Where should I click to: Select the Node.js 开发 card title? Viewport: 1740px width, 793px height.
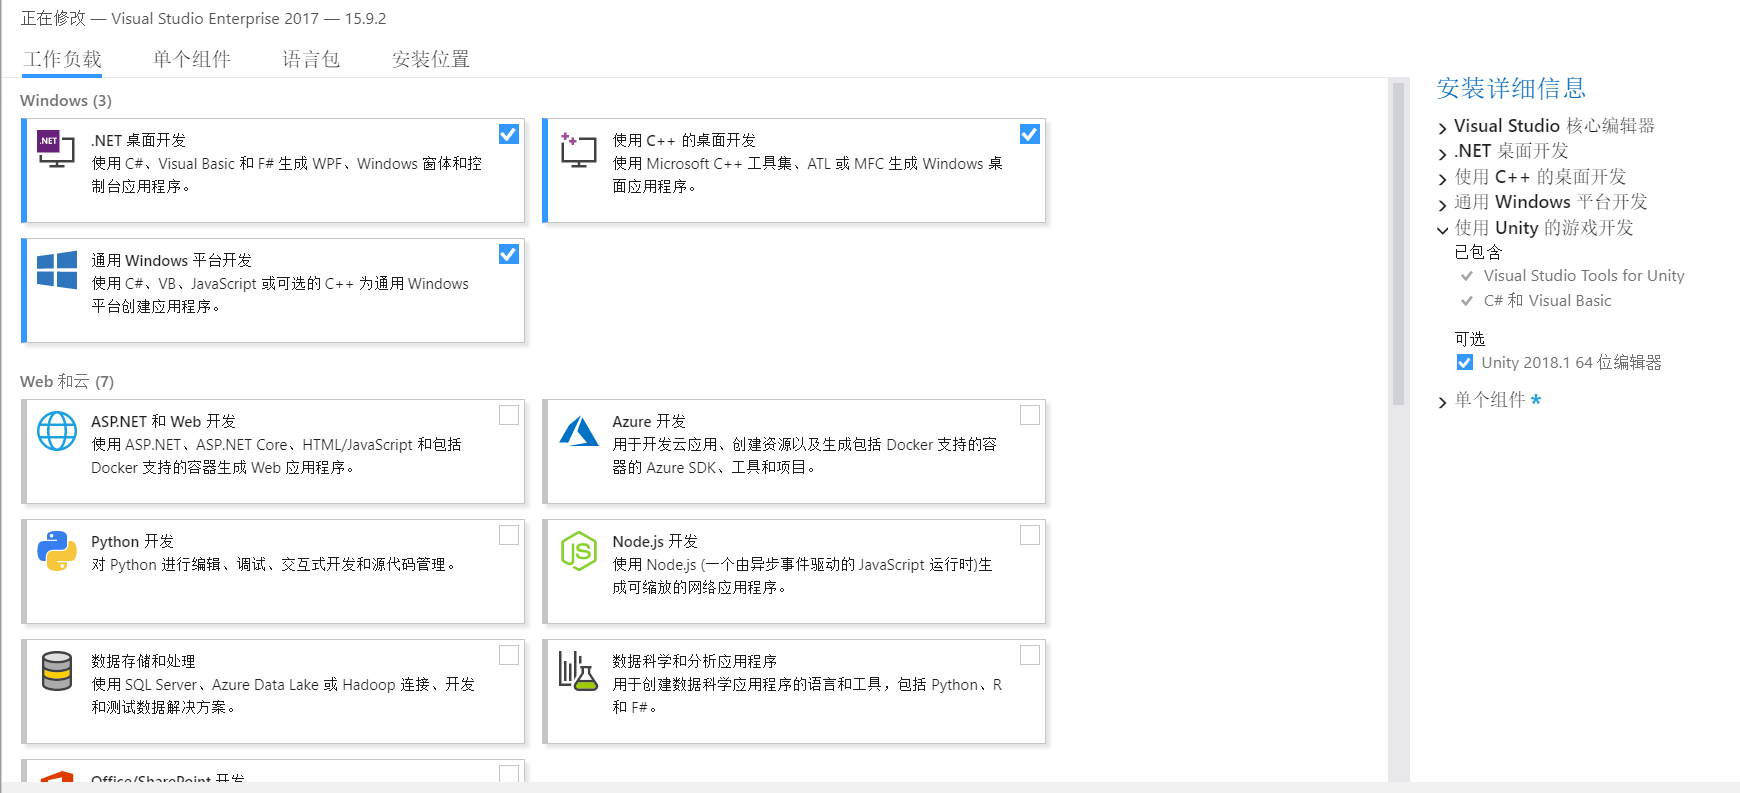point(655,541)
